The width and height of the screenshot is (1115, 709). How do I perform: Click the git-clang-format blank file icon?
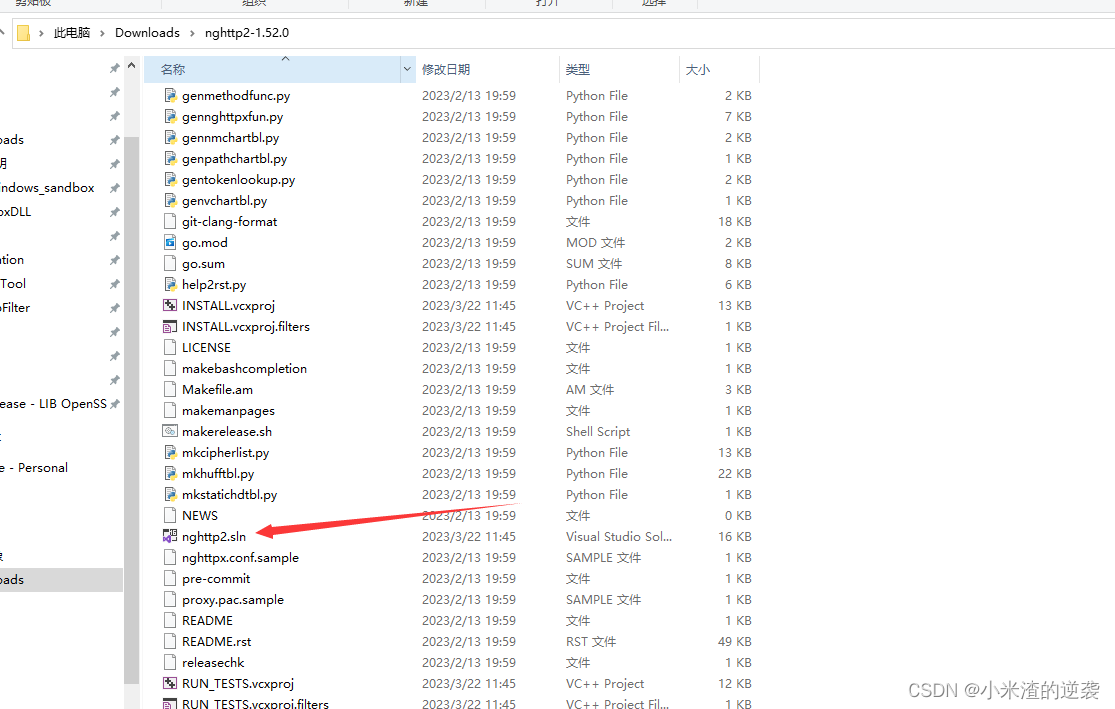pos(170,221)
